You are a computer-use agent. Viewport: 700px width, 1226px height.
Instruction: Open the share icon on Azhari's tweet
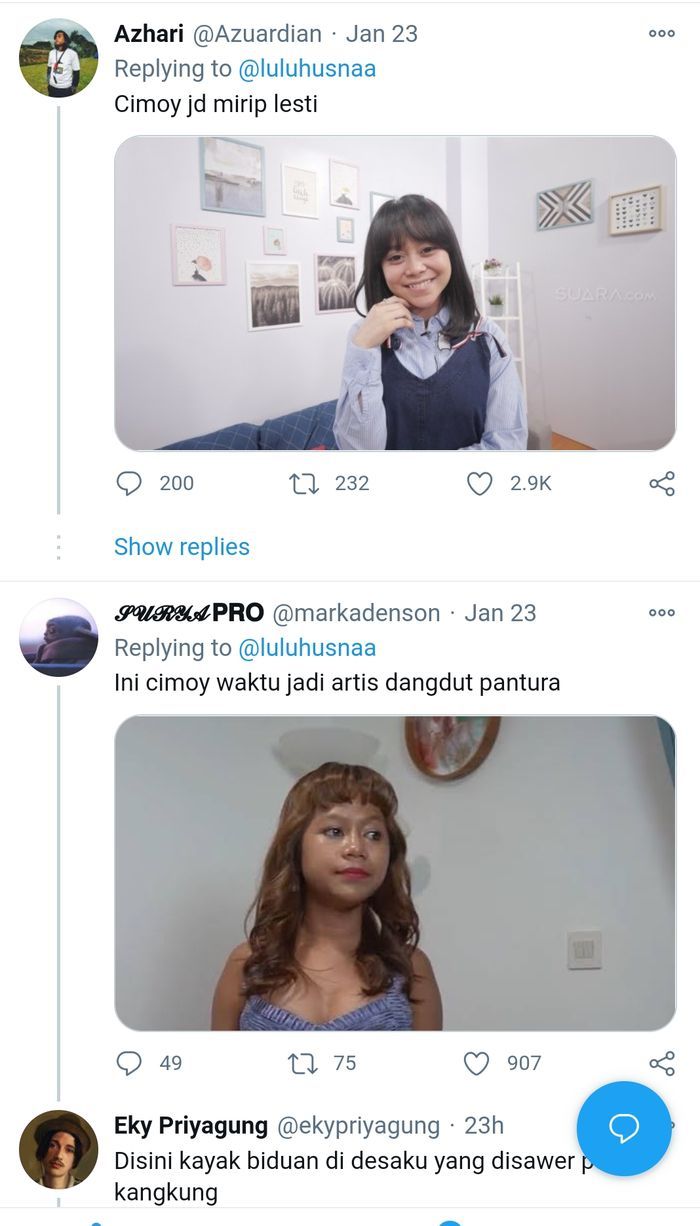(660, 483)
